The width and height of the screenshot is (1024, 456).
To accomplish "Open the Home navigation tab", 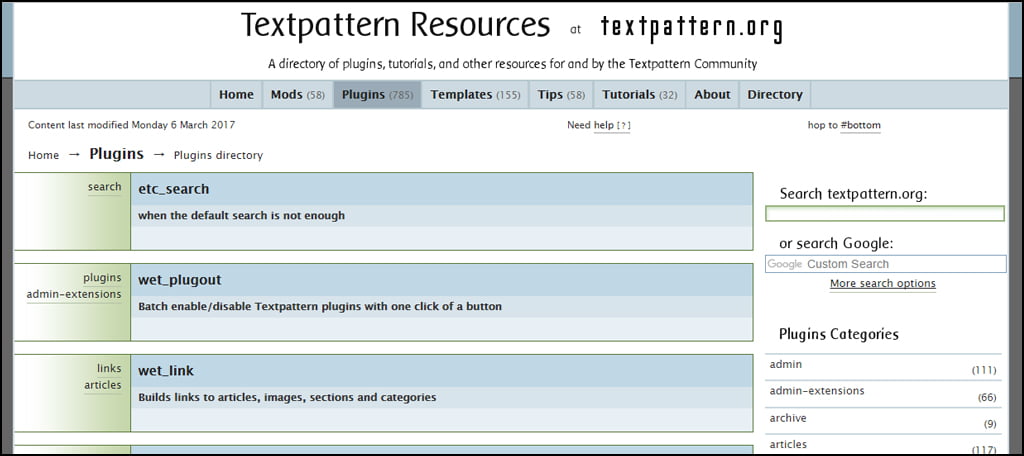I will click(x=236, y=95).
